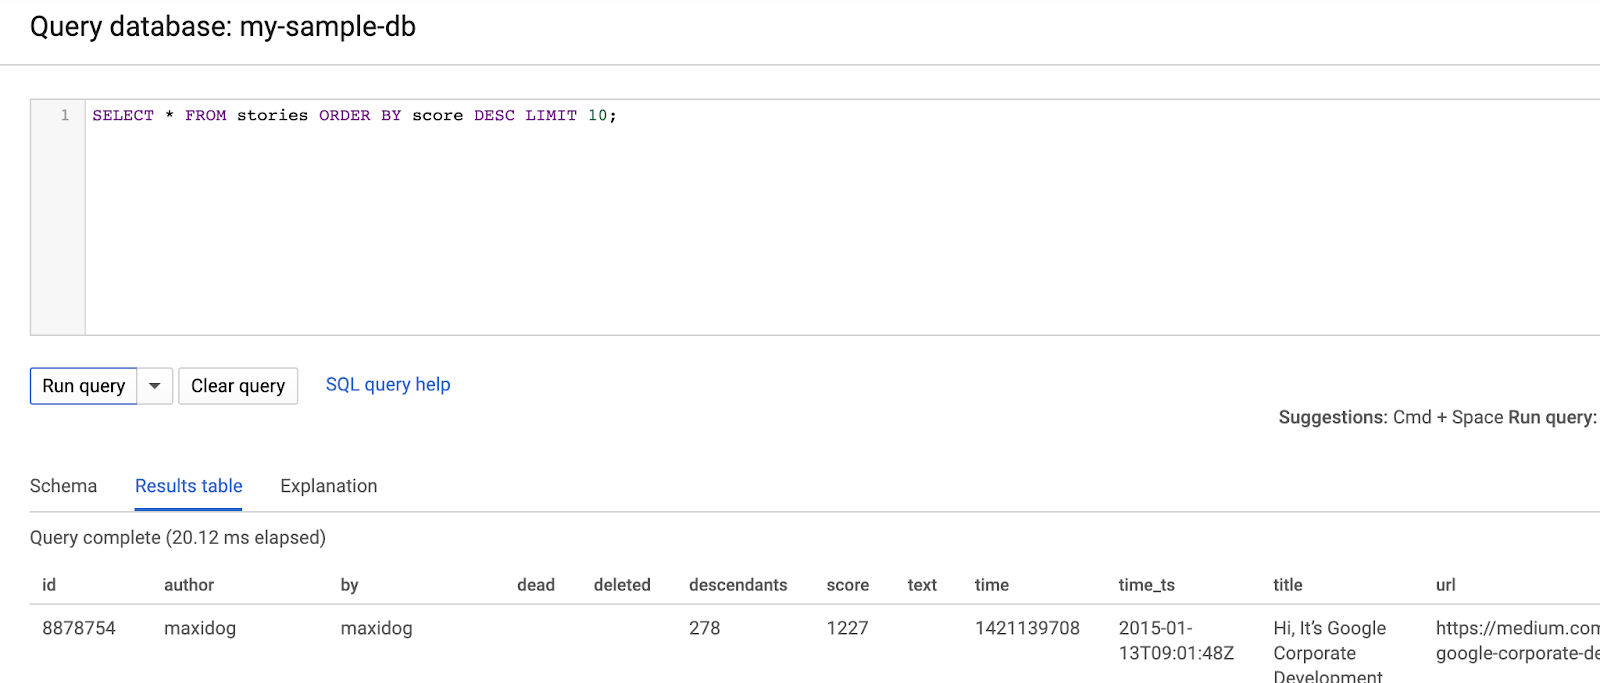Click the Run query button
This screenshot has width=1600, height=683.
pos(84,386)
